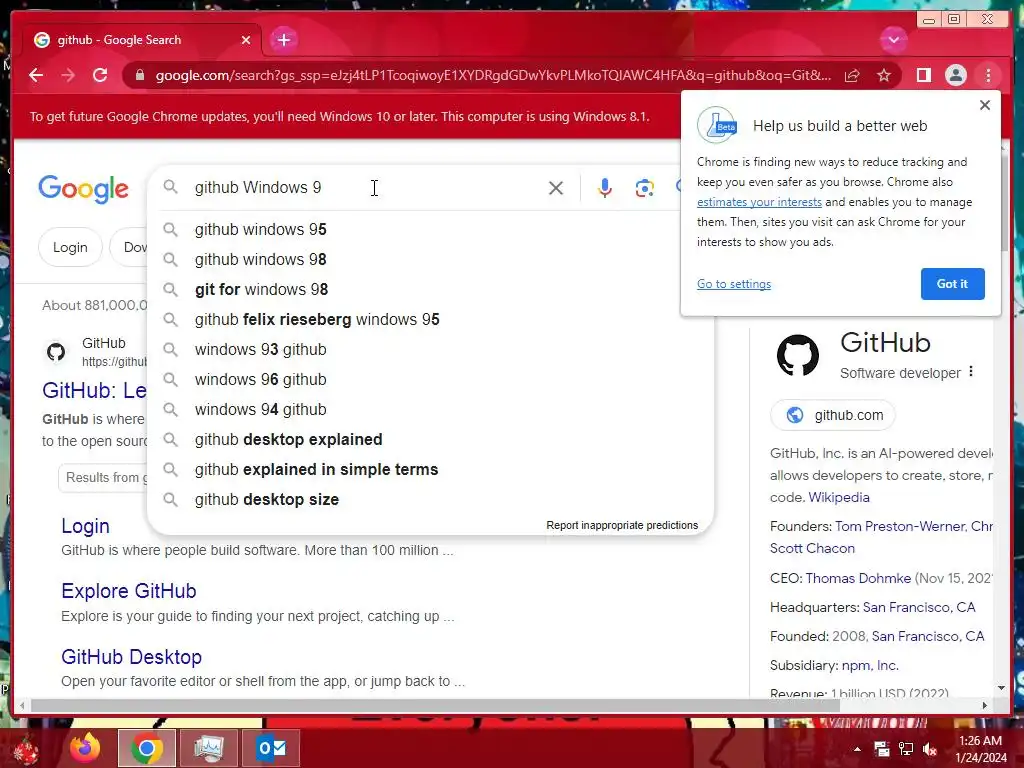Open the GitHub Desktop result

click(131, 656)
